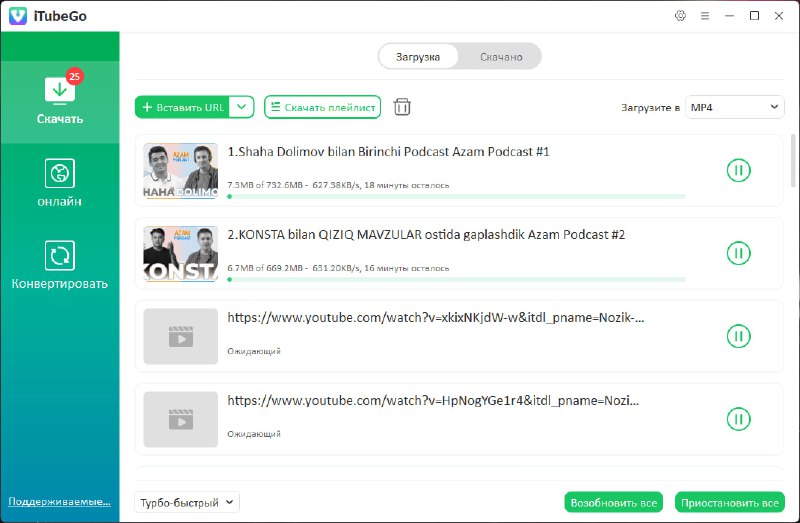Click URL text with HpNogYGe1r4

pyautogui.click(x=433, y=401)
